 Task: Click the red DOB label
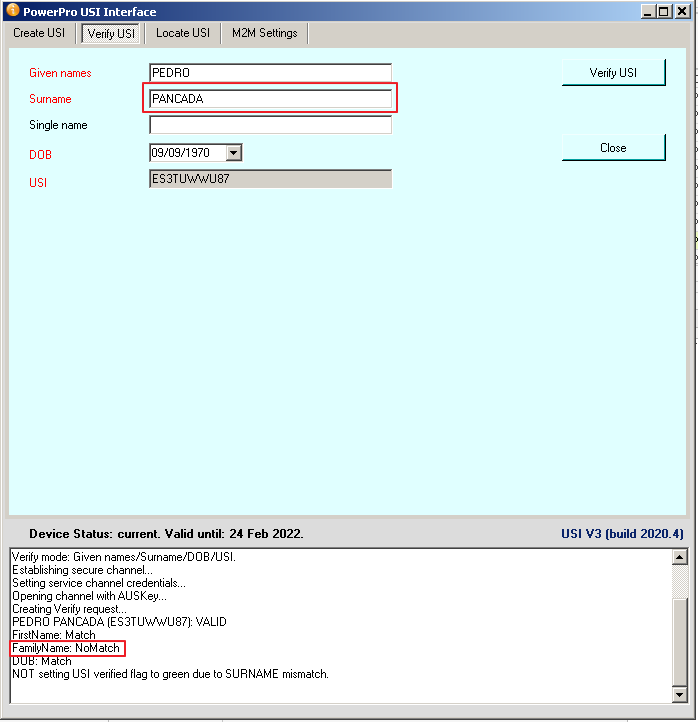41,155
